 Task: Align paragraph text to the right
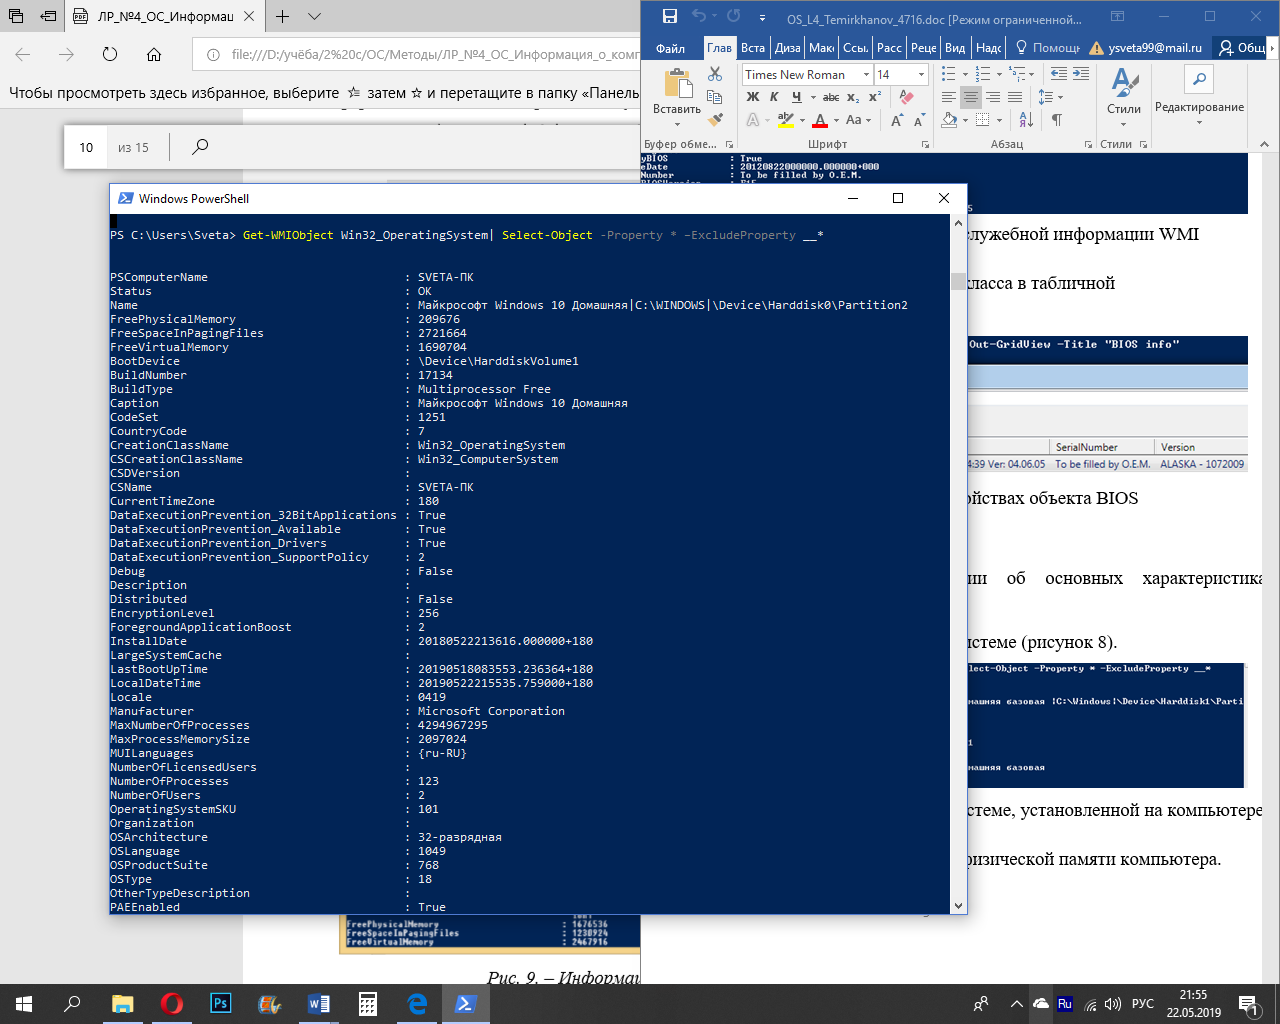pyautogui.click(x=993, y=97)
